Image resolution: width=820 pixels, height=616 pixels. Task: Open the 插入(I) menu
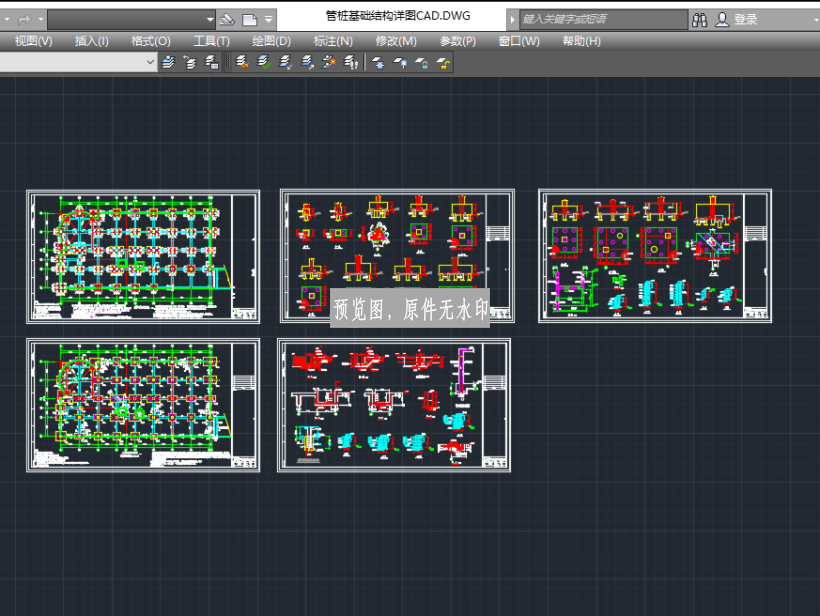coord(92,41)
